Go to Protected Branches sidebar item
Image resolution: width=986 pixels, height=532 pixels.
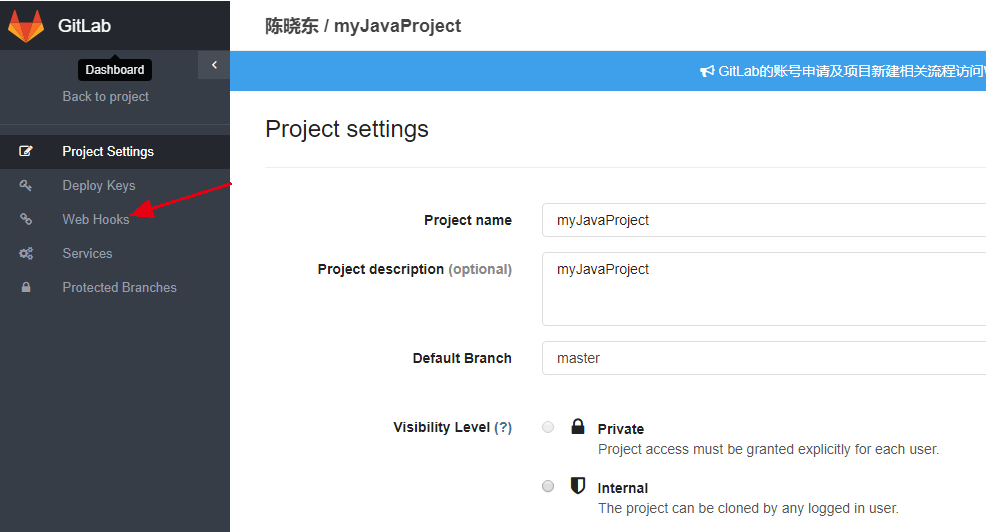click(x=119, y=287)
